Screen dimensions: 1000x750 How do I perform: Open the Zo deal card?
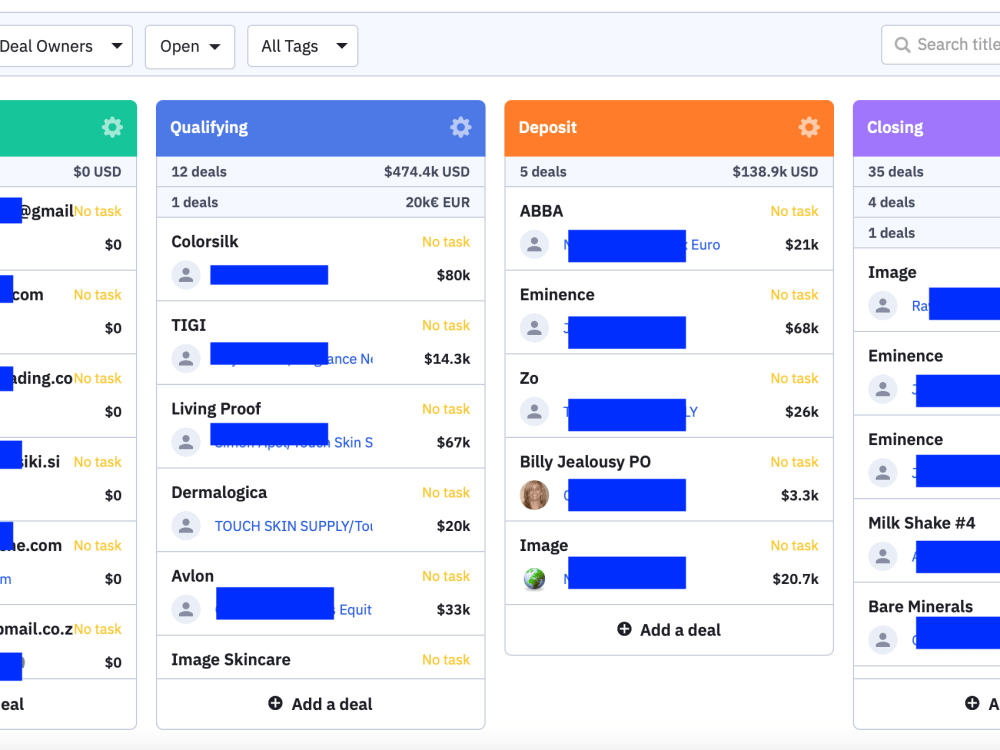pyautogui.click(x=669, y=395)
